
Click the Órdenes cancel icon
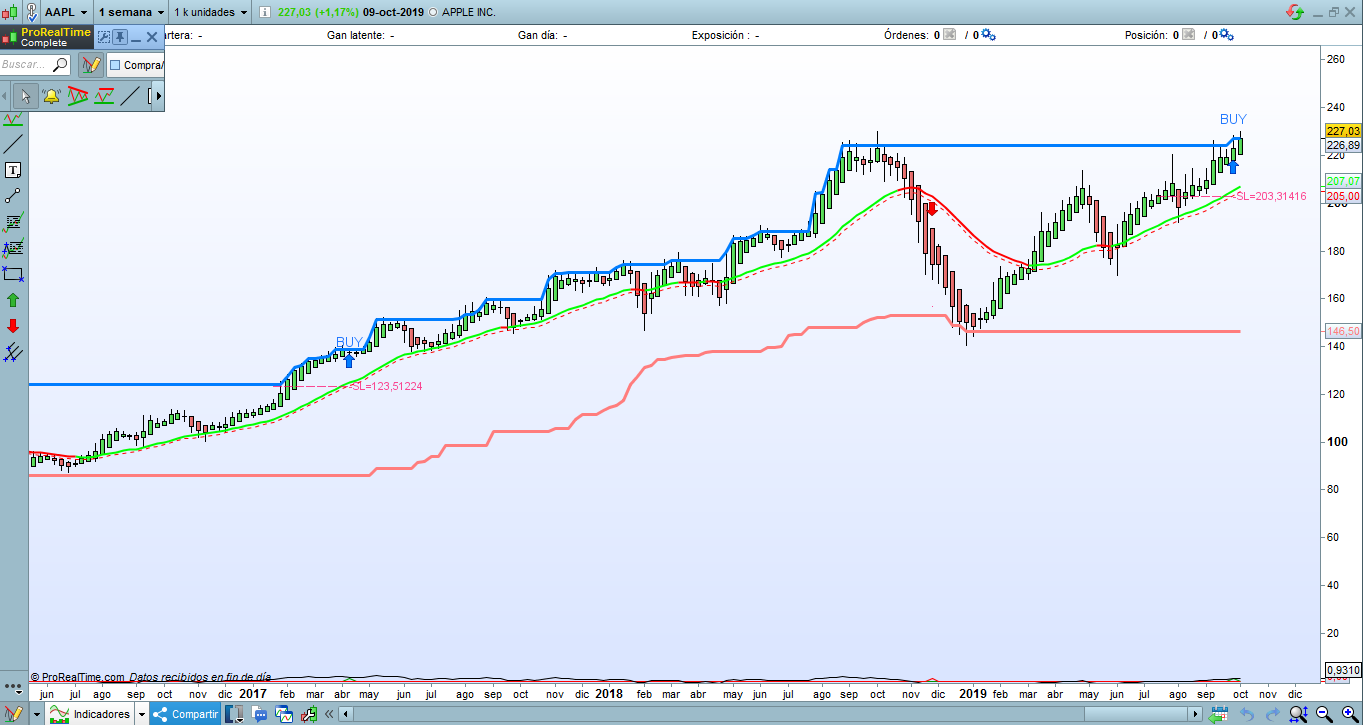click(951, 35)
